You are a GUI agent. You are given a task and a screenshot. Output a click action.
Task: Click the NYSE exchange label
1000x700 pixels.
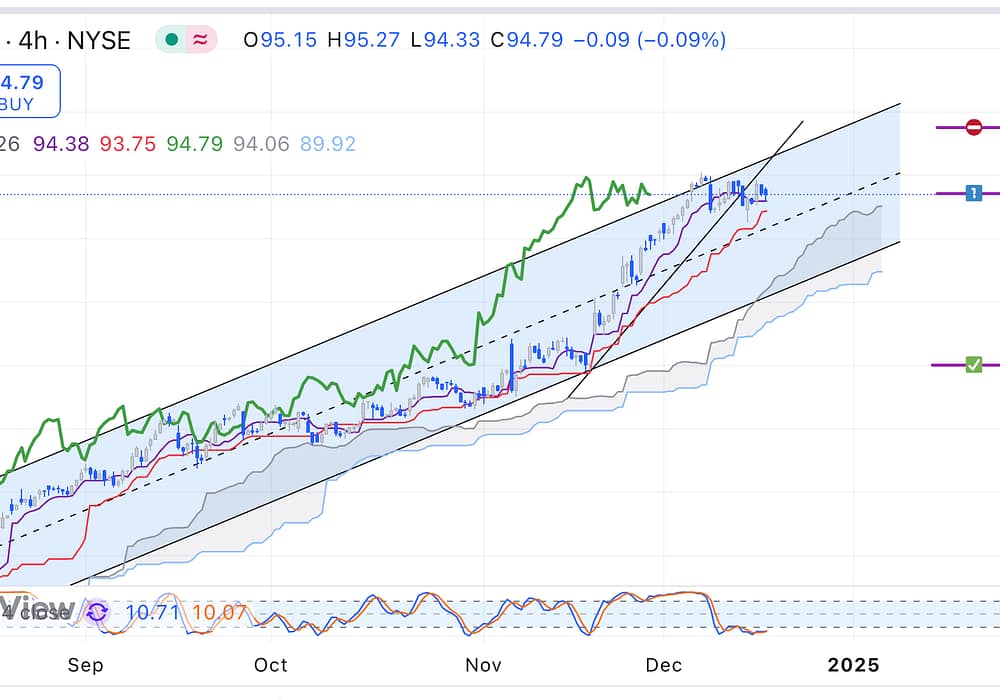pyautogui.click(x=104, y=40)
